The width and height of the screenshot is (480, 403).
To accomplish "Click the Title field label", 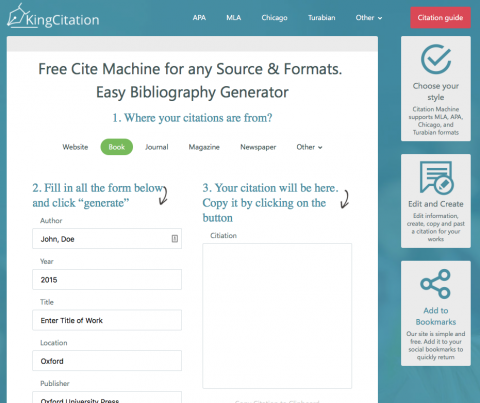I will (x=47, y=302).
